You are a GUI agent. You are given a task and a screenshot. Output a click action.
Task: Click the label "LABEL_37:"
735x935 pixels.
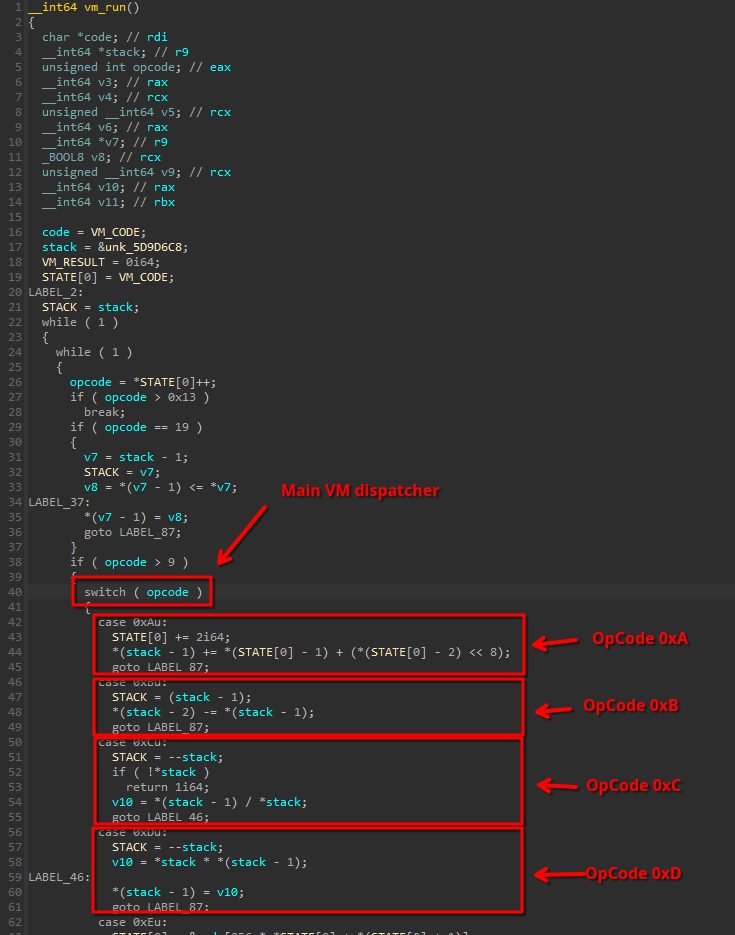coord(60,502)
